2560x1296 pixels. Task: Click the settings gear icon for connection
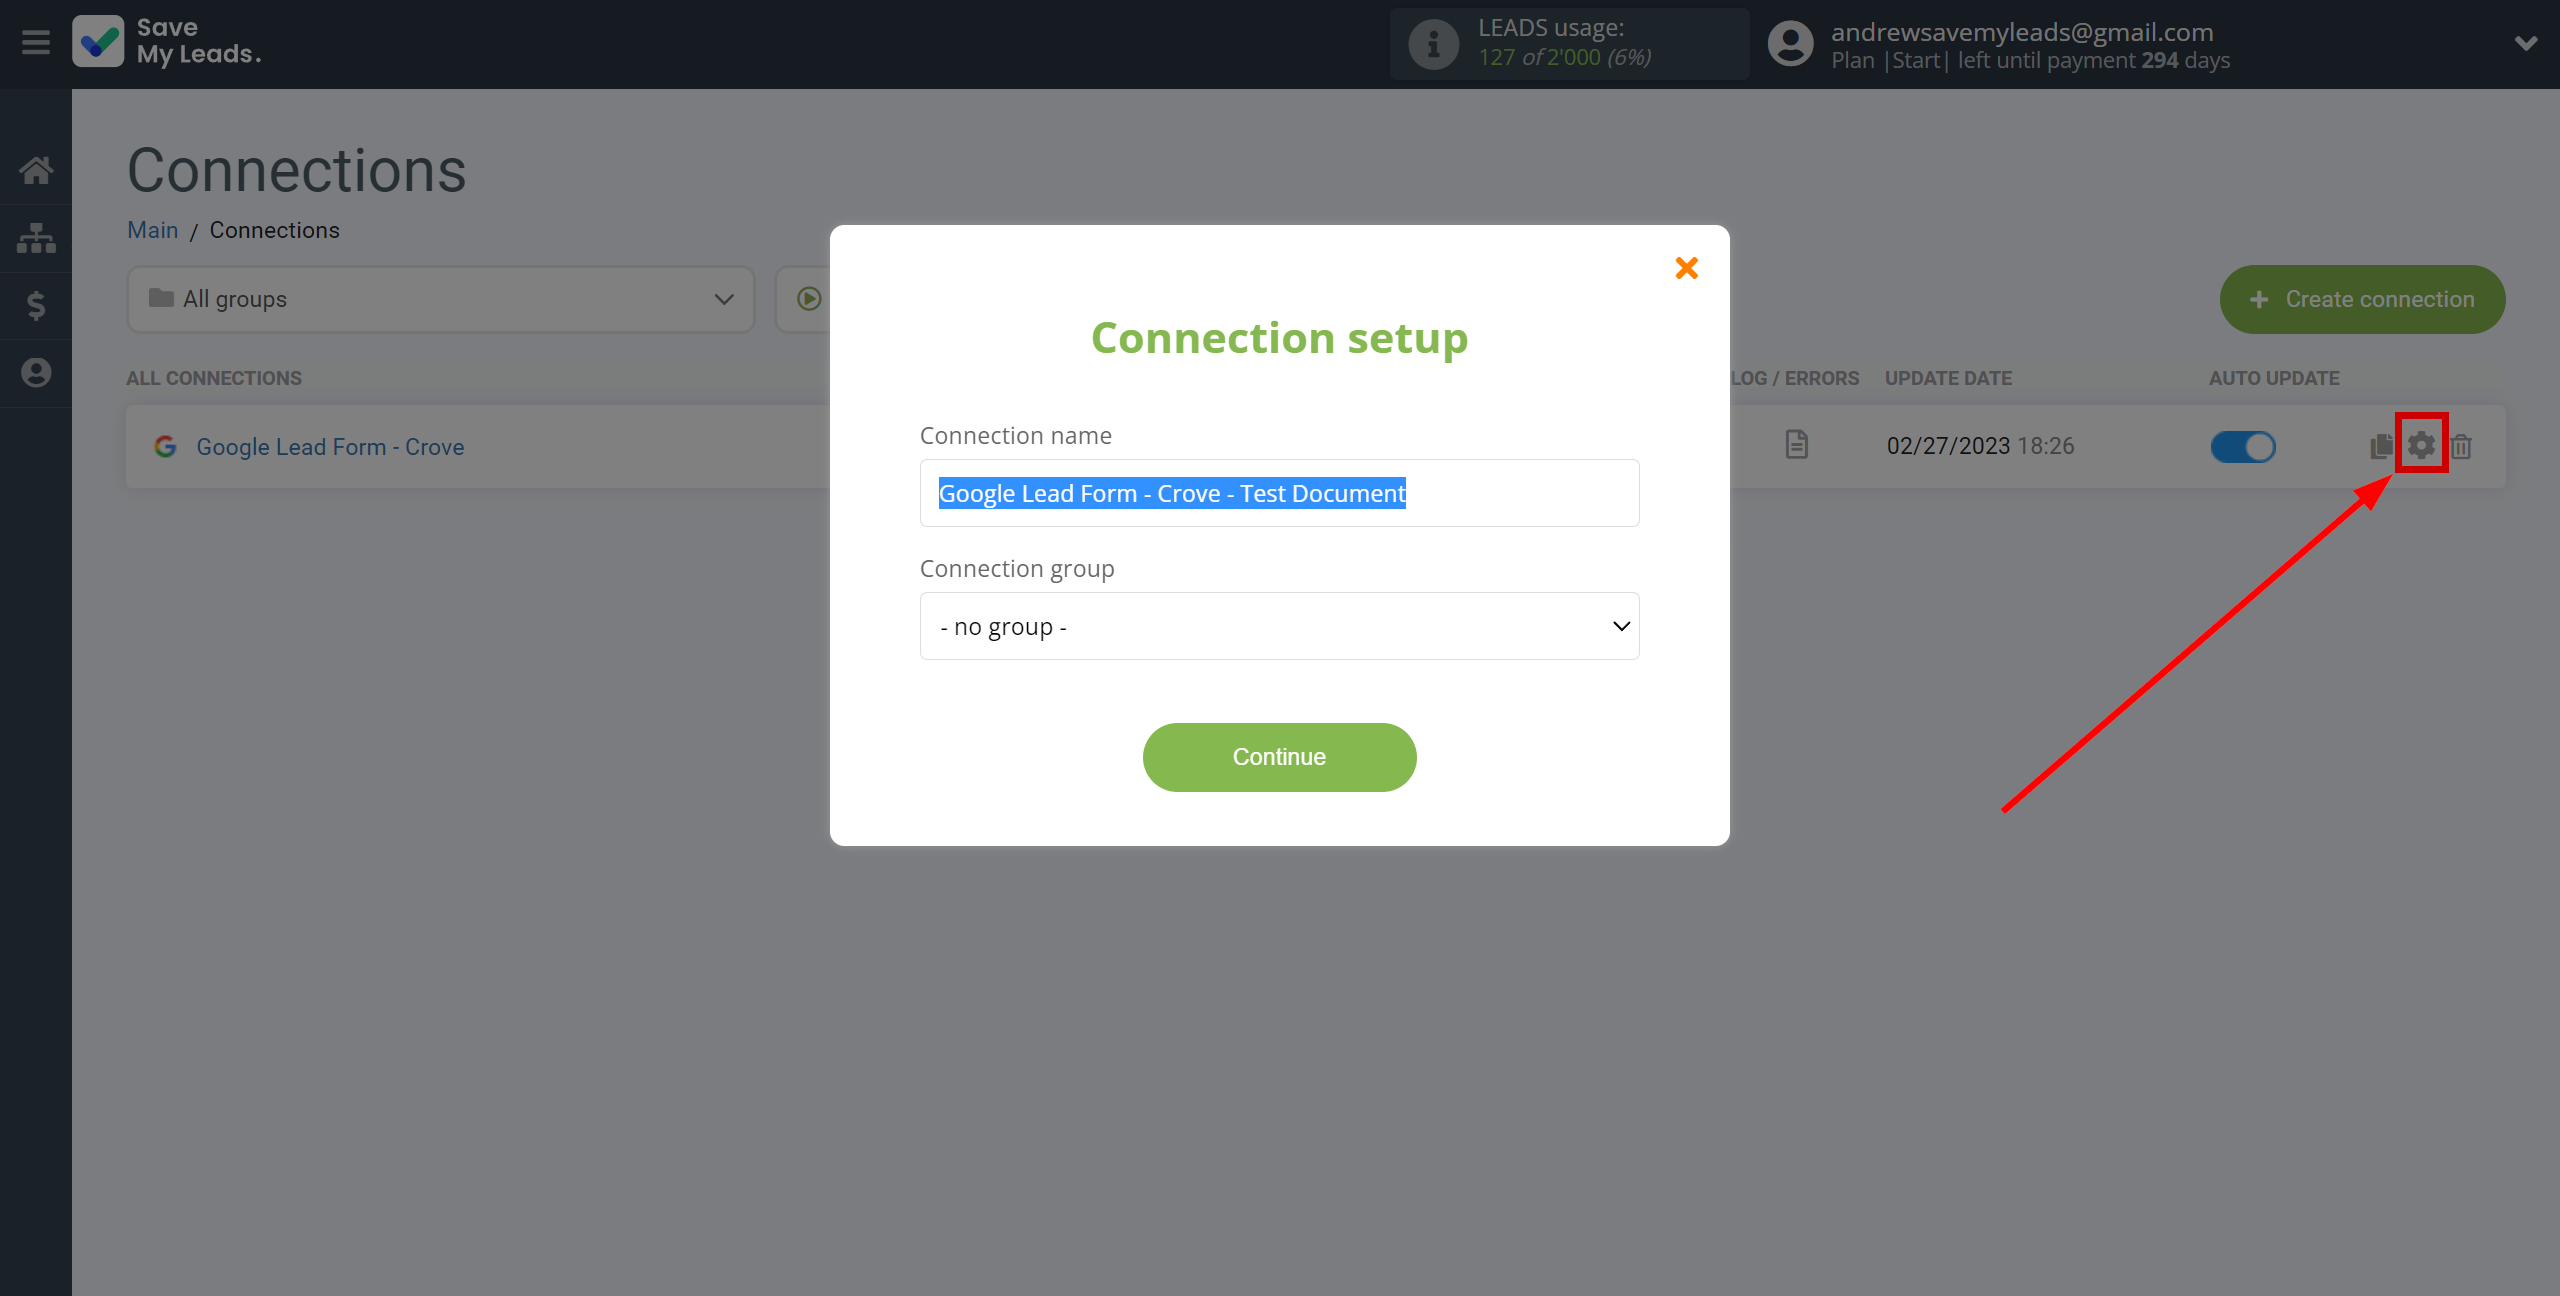(x=2420, y=446)
